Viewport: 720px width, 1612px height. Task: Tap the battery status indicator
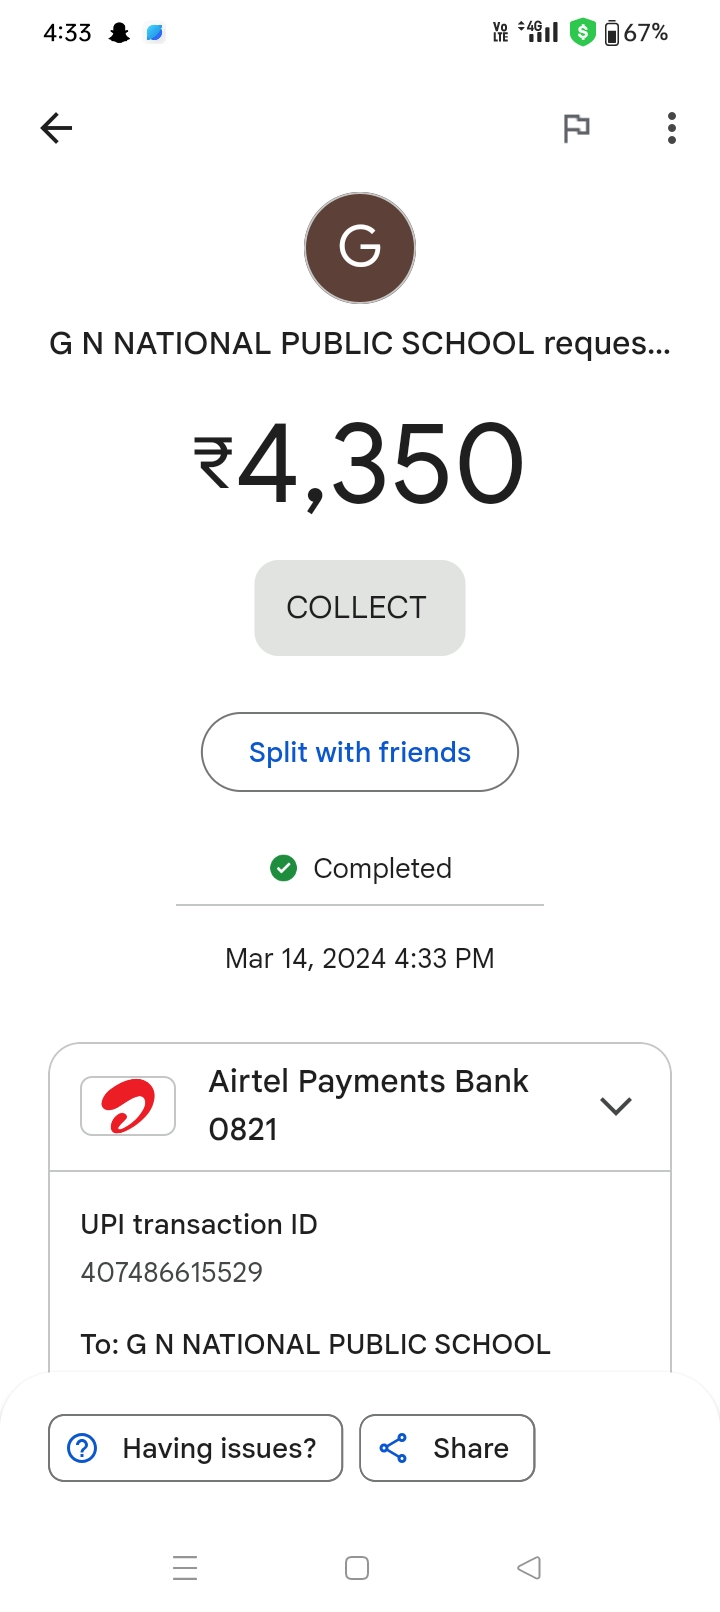pos(636,33)
